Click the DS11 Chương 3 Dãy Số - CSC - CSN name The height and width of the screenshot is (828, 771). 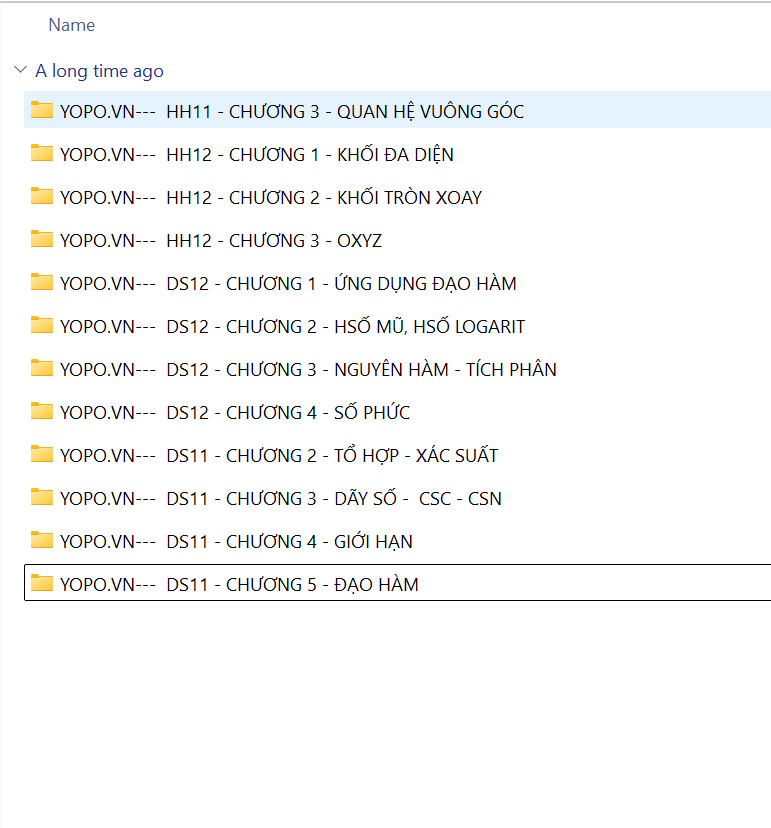click(280, 498)
